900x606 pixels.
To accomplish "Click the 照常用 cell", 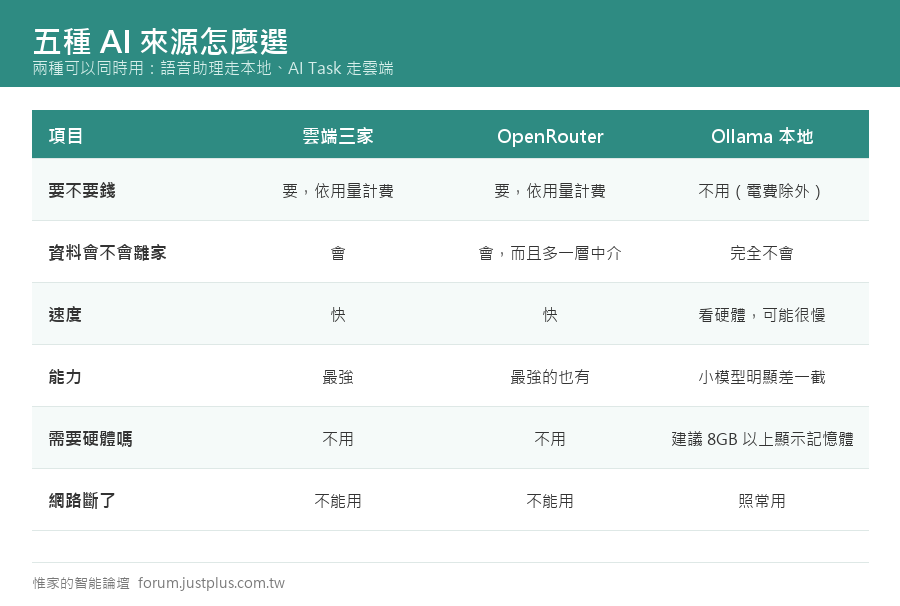I will click(762, 500).
